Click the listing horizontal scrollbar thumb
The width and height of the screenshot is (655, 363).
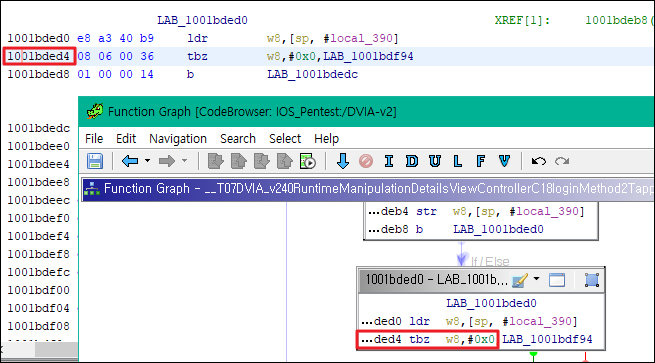coord(56,349)
